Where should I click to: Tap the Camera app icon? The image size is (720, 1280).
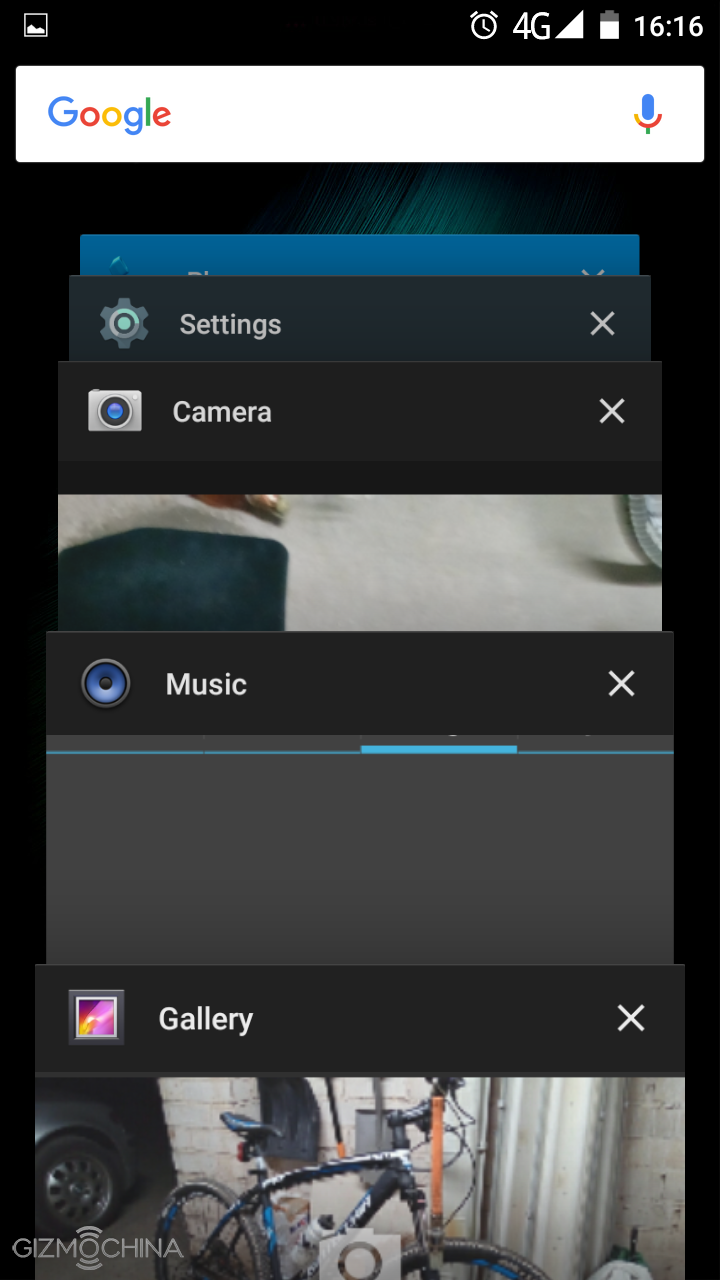[115, 411]
